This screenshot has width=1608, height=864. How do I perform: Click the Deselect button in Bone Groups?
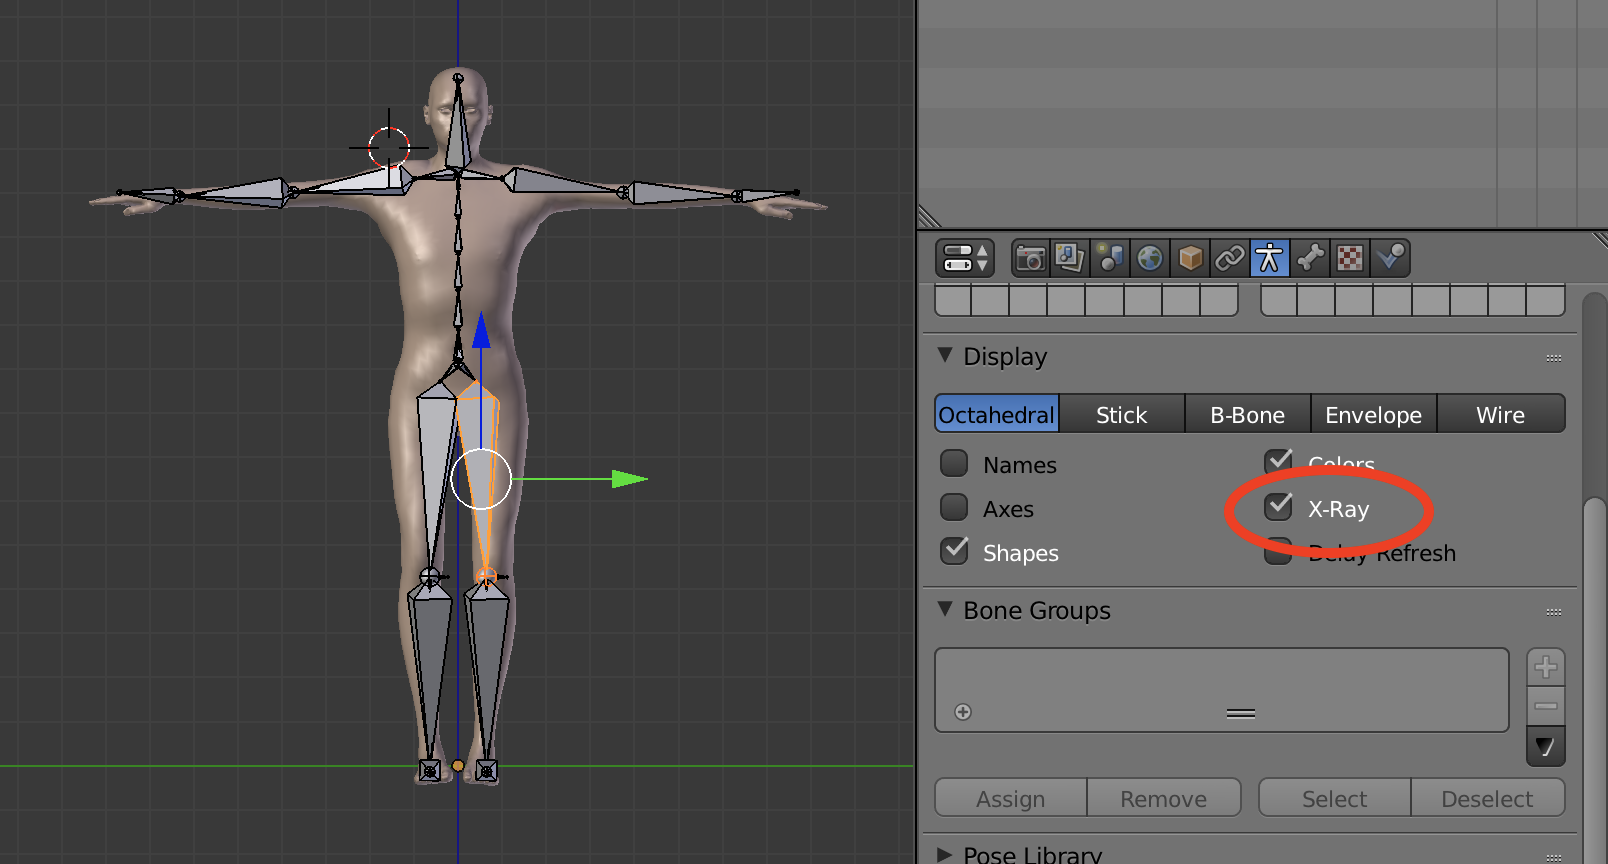tap(1488, 798)
